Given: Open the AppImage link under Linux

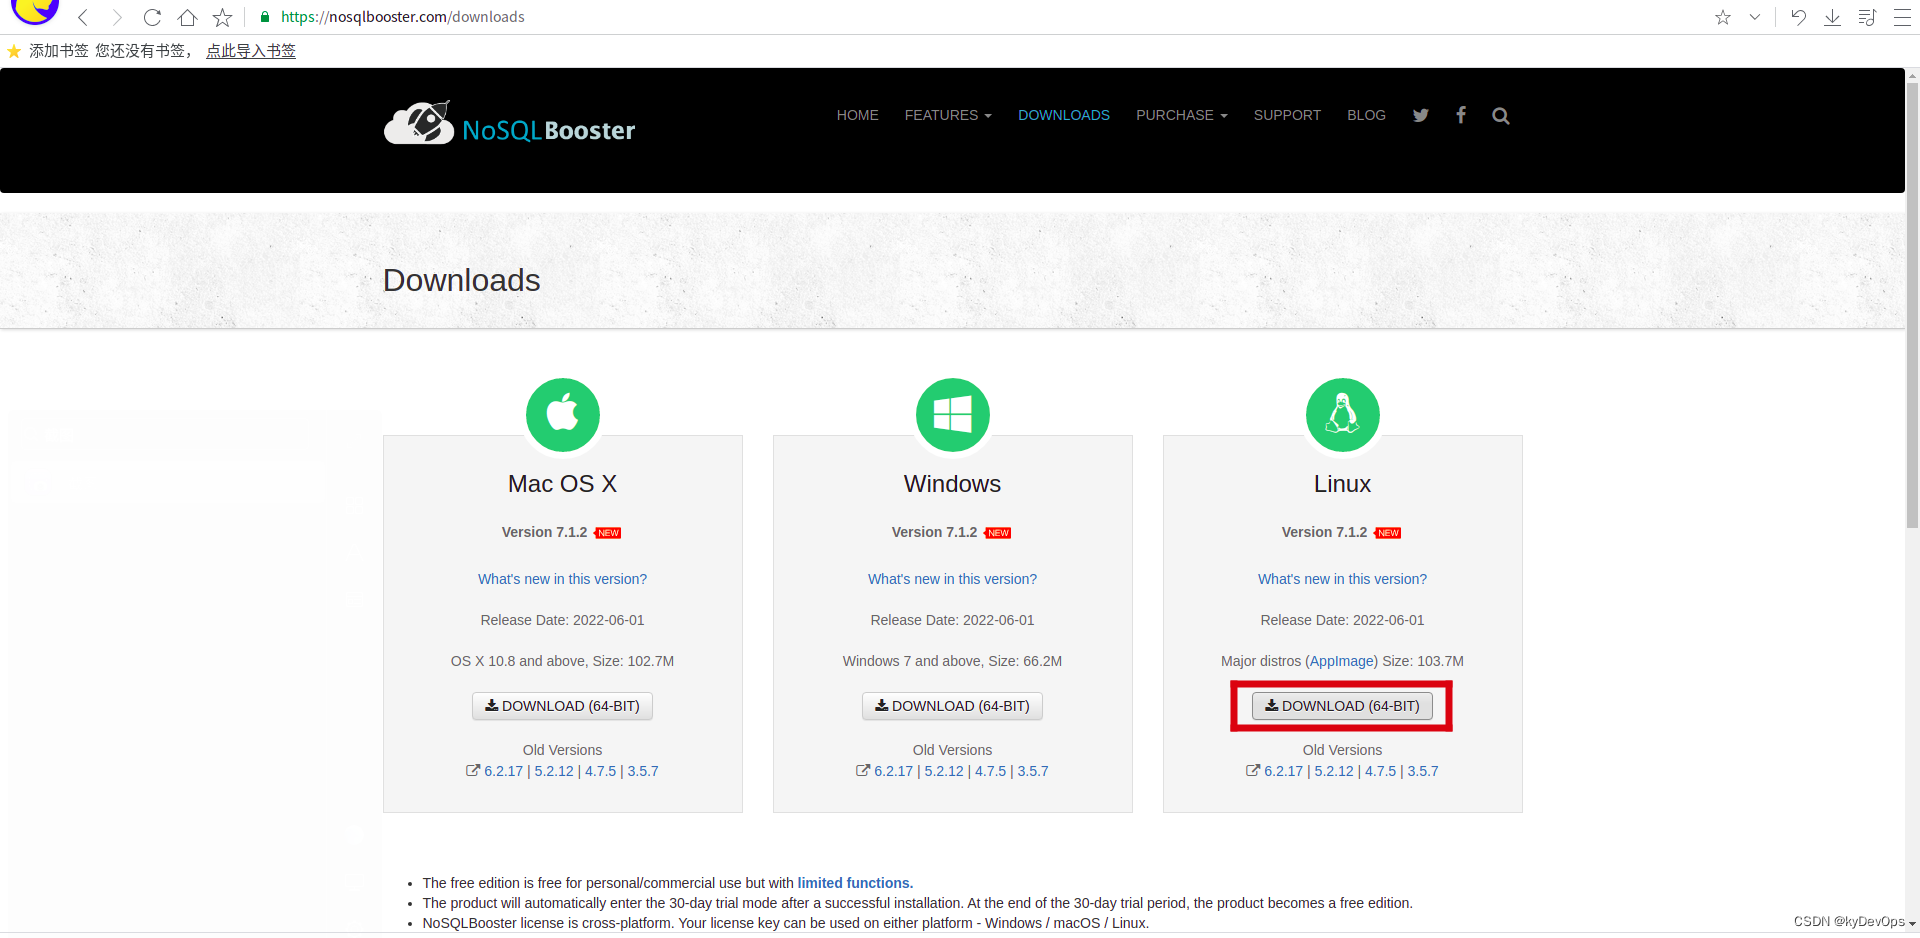Looking at the screenshot, I should pyautogui.click(x=1342, y=661).
